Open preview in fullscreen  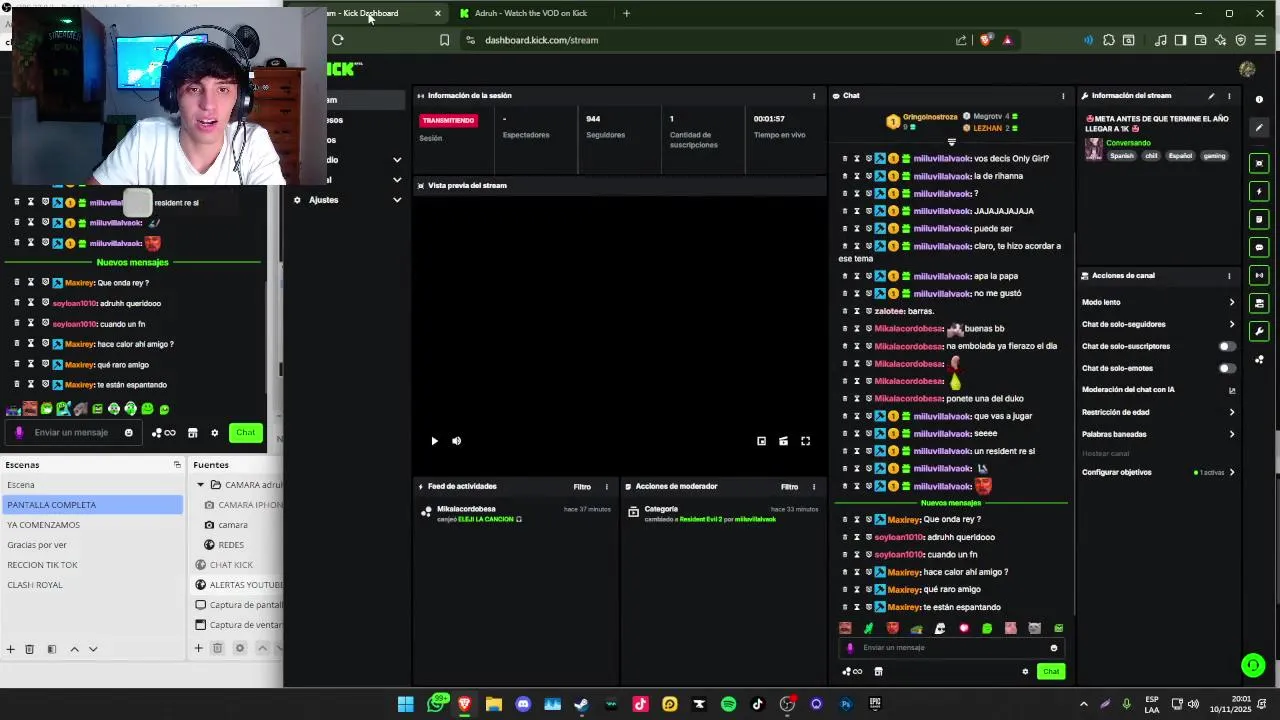point(805,441)
